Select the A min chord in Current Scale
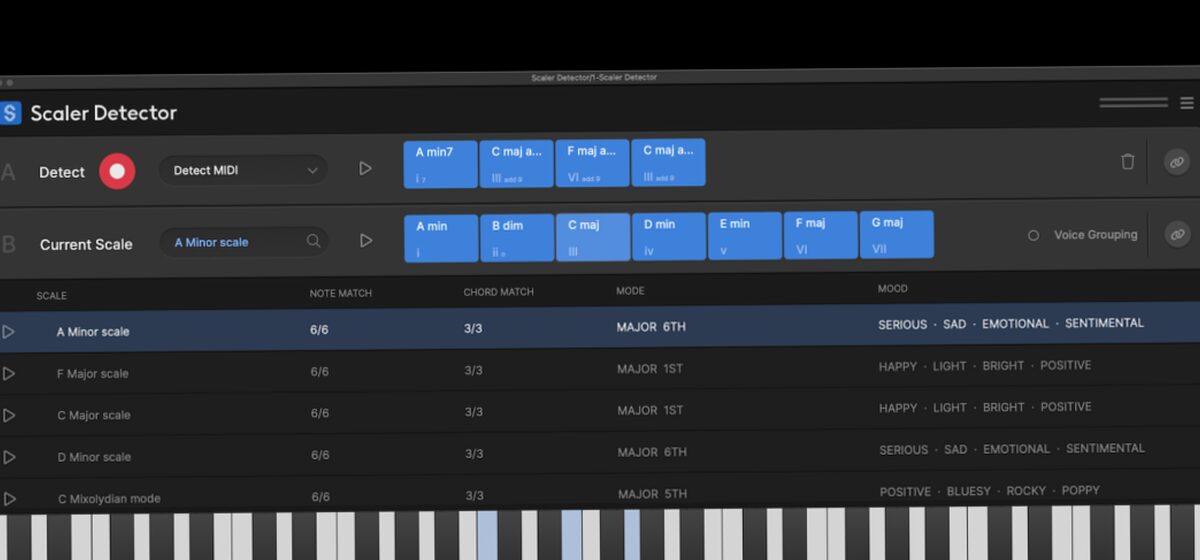Screen dimensions: 1200x560 440,238
